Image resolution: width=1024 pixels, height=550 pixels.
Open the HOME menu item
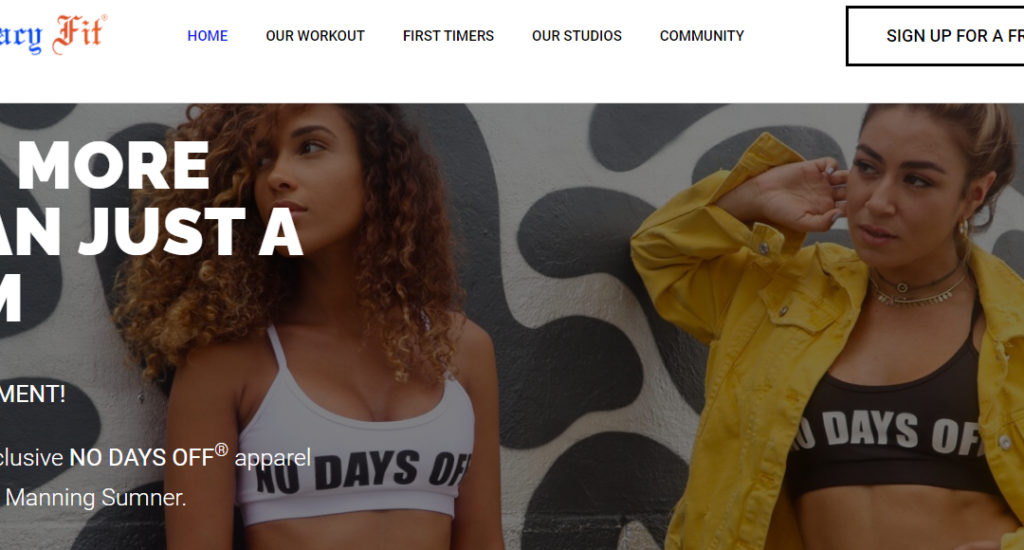pyautogui.click(x=208, y=36)
